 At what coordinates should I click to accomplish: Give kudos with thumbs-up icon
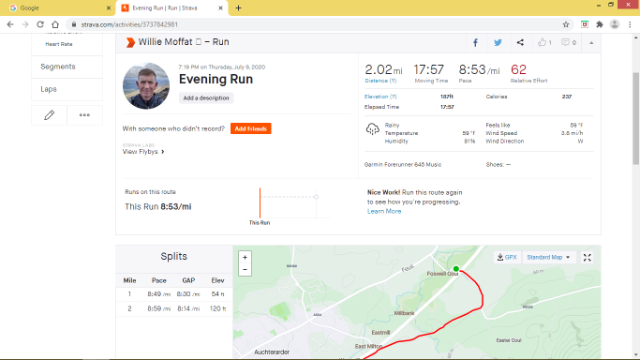[544, 42]
